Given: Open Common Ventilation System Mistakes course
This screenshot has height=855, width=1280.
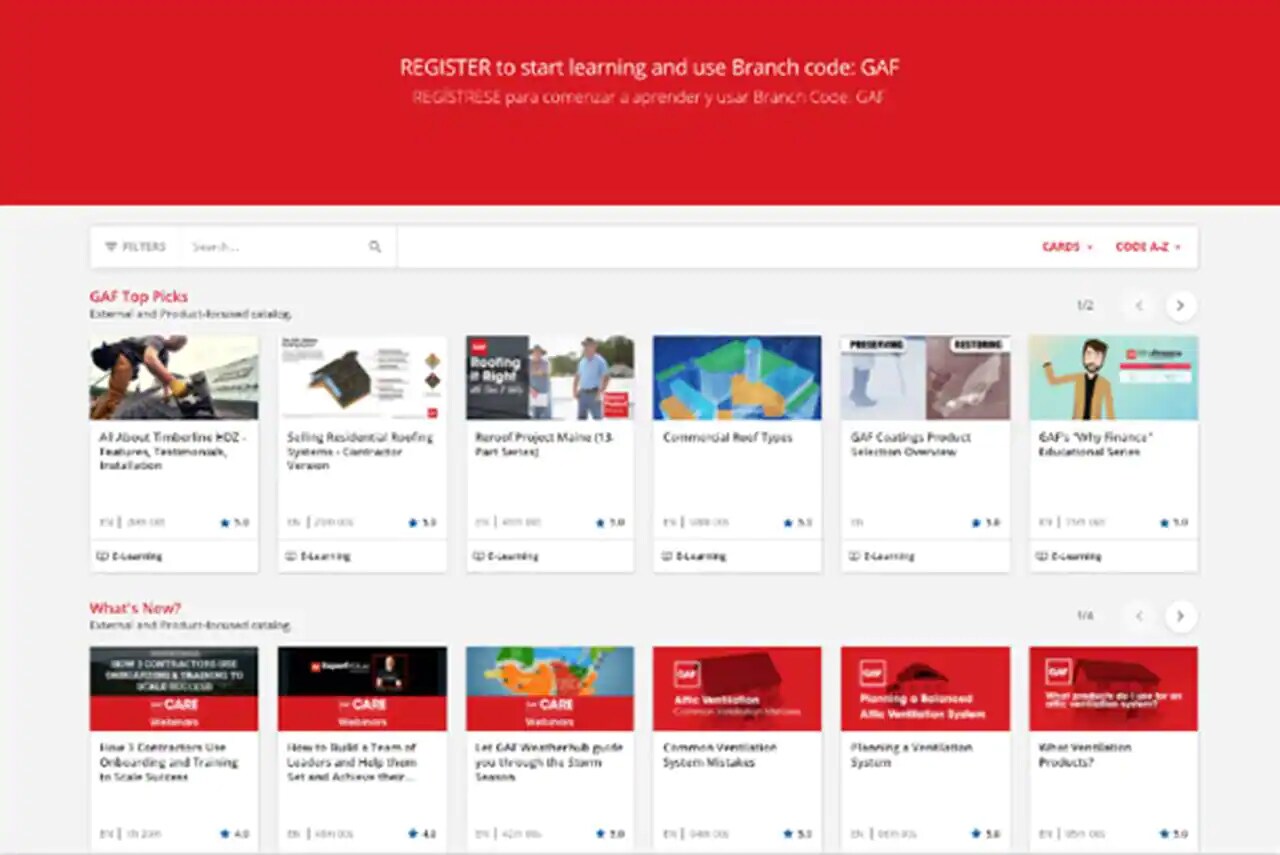Looking at the screenshot, I should coord(717,754).
